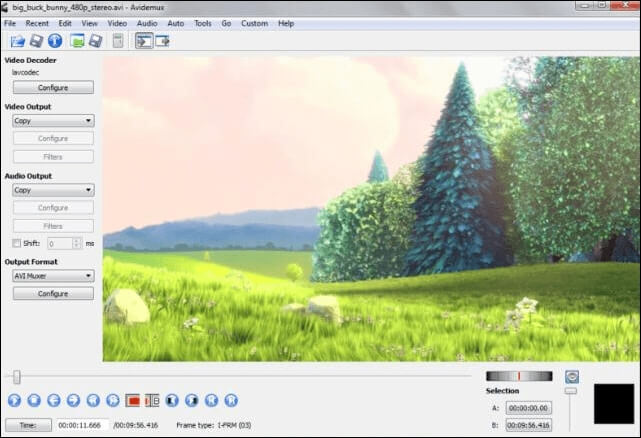Show video information with the blue info icon
The image size is (641, 438).
[55, 41]
